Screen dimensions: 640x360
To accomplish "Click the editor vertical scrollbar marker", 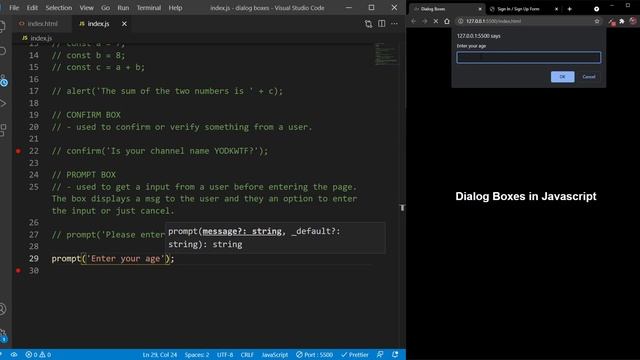I will [402, 208].
